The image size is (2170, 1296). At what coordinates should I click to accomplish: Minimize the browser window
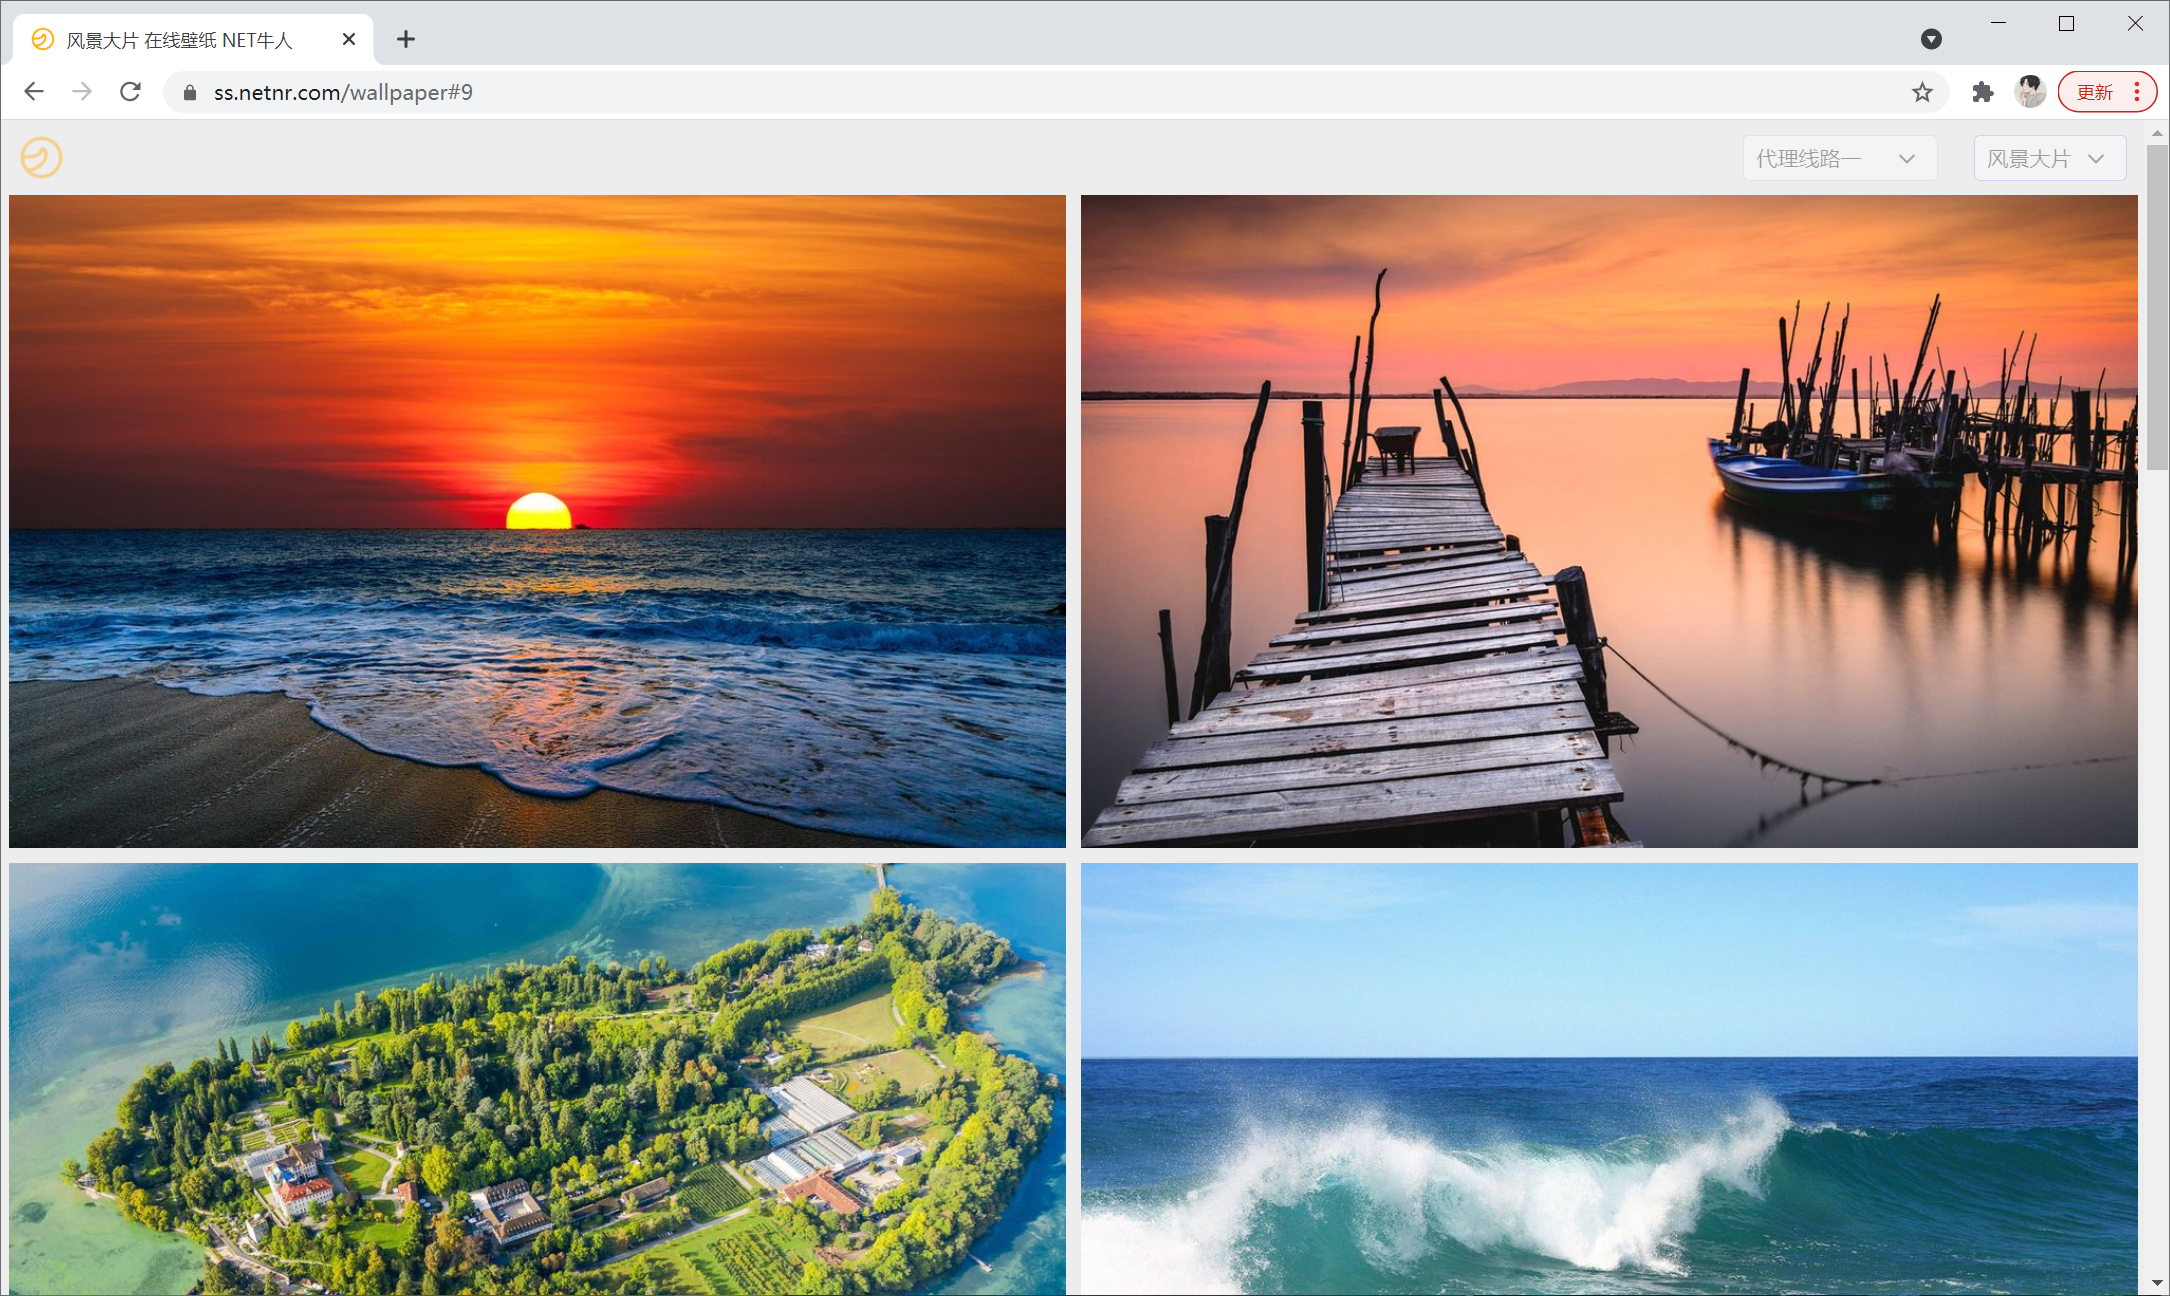pyautogui.click(x=1998, y=23)
